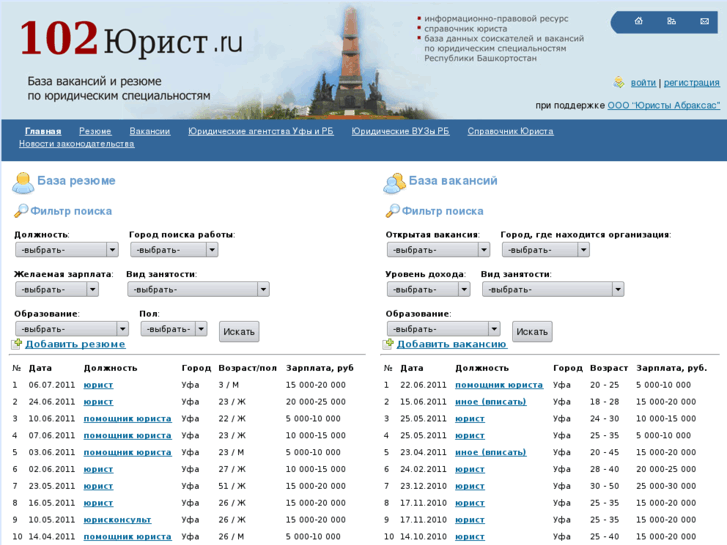Open vacancy Вид занятости dropdown
Screen dimensions: 727x545
click(553, 289)
